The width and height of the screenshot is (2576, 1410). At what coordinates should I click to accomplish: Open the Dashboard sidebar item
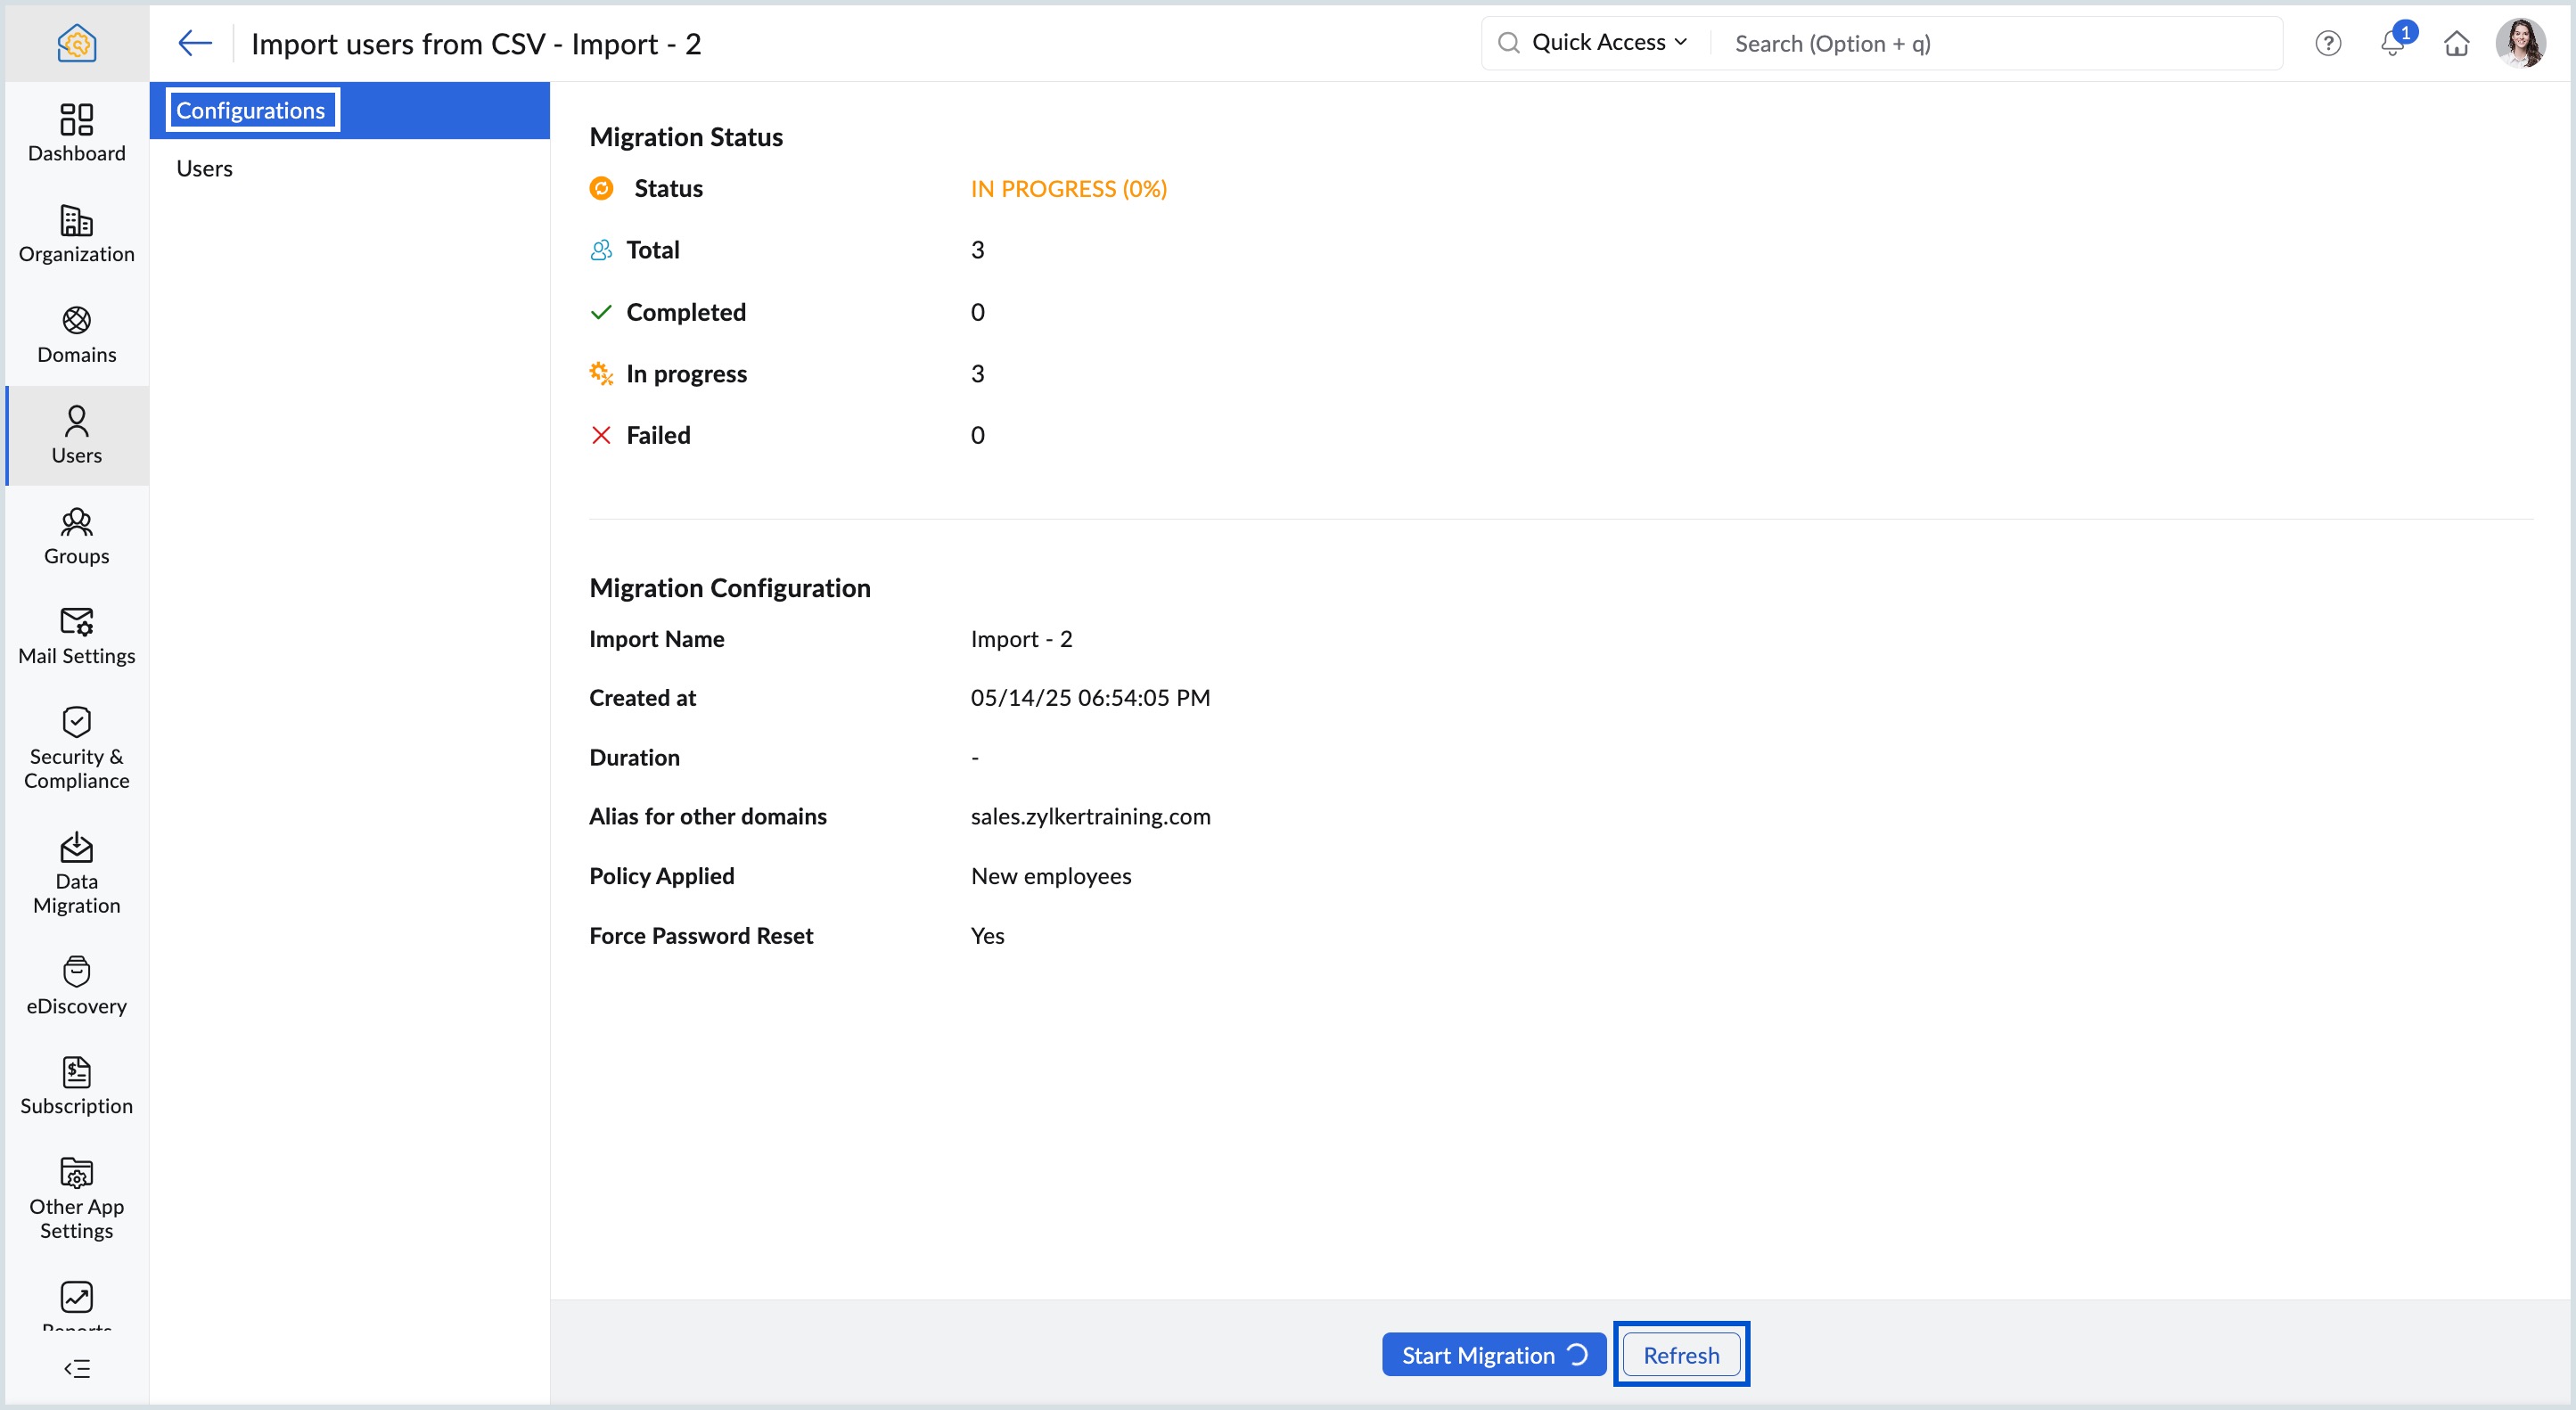coord(76,133)
